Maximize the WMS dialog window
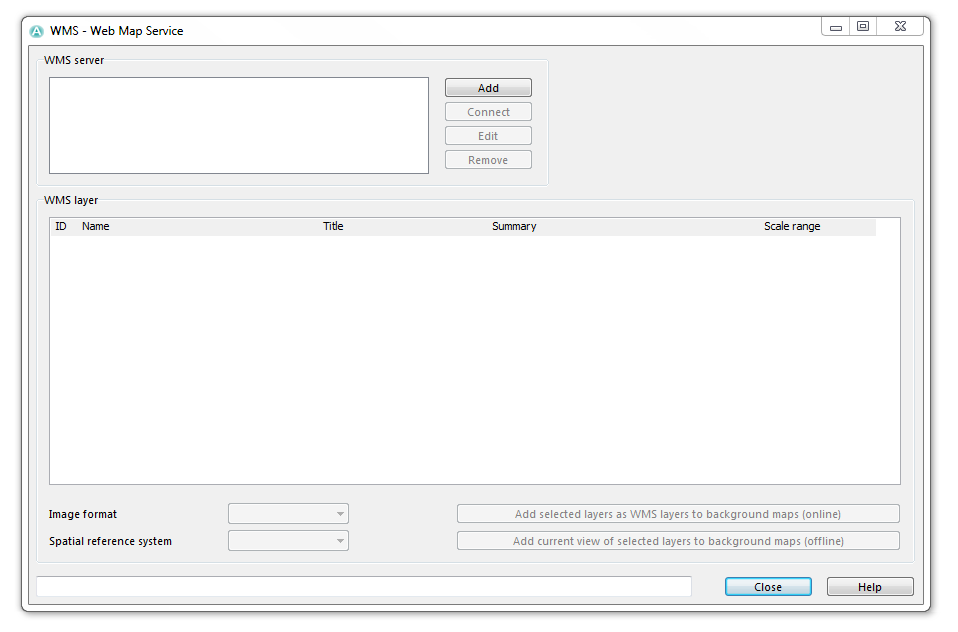The image size is (958, 632). 863,27
